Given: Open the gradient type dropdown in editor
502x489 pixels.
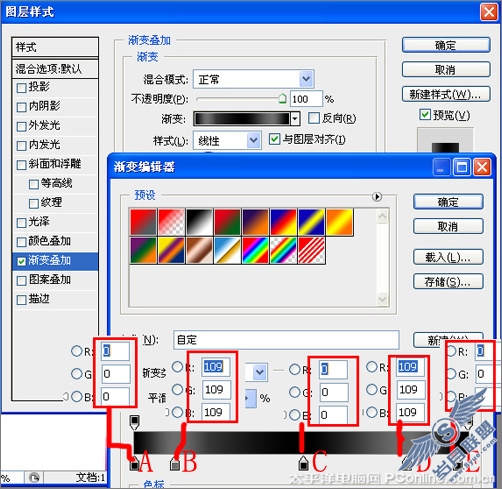Looking at the screenshot, I should pos(260,372).
